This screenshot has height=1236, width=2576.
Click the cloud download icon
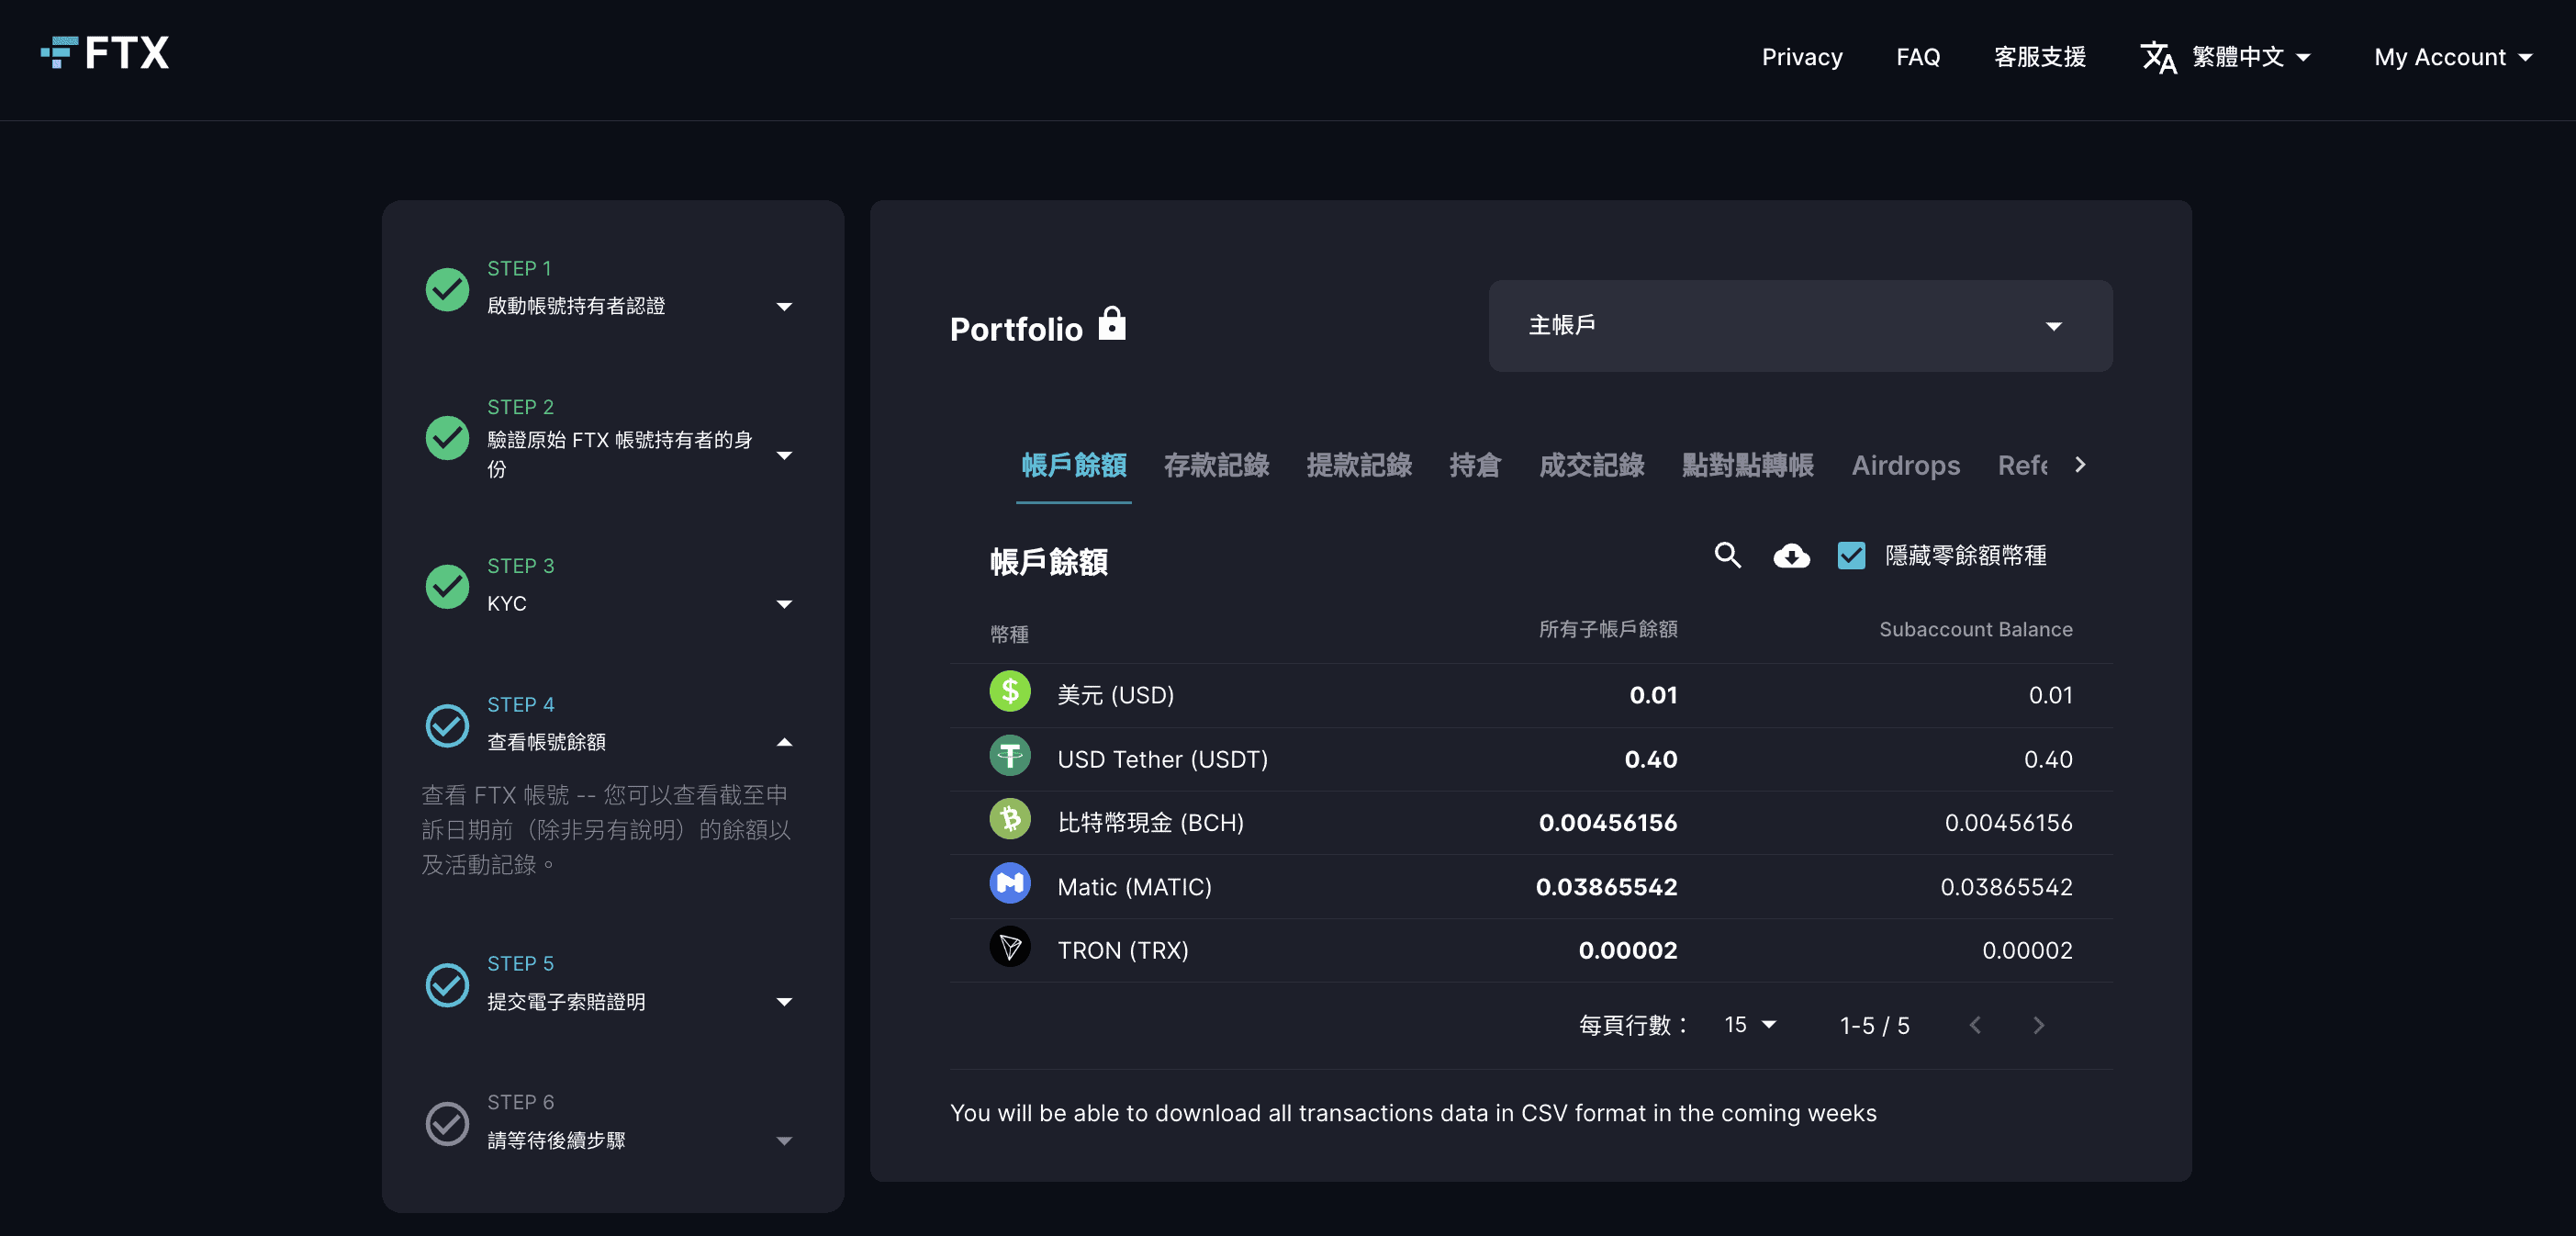[1791, 555]
